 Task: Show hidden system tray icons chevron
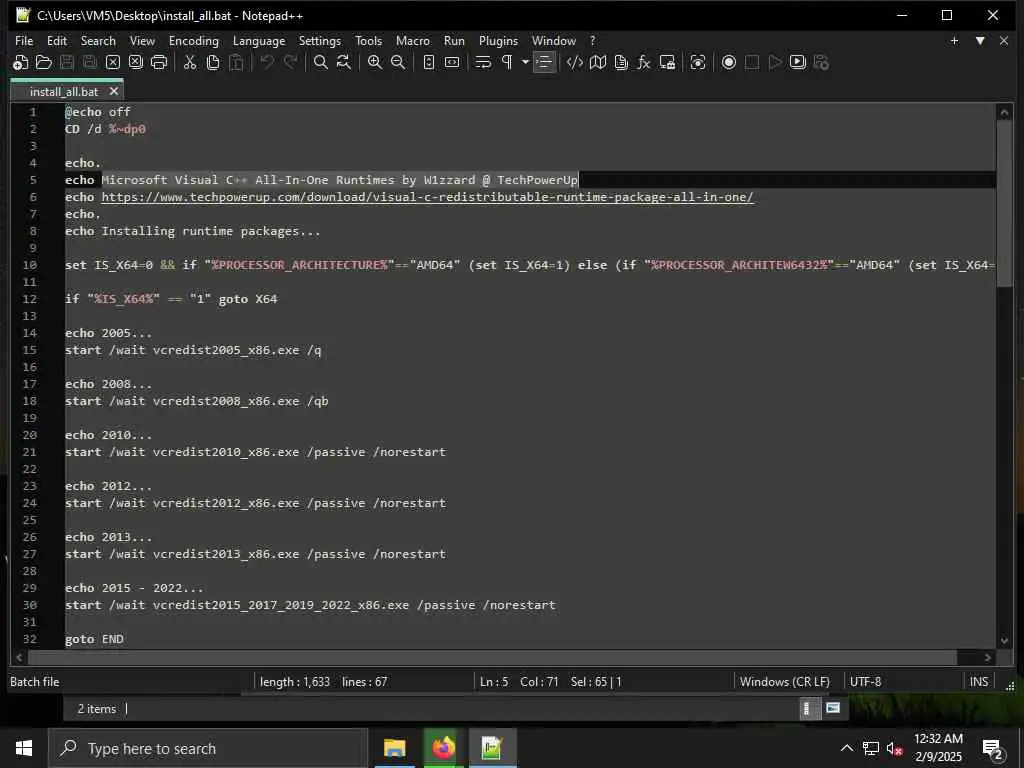[x=846, y=748]
